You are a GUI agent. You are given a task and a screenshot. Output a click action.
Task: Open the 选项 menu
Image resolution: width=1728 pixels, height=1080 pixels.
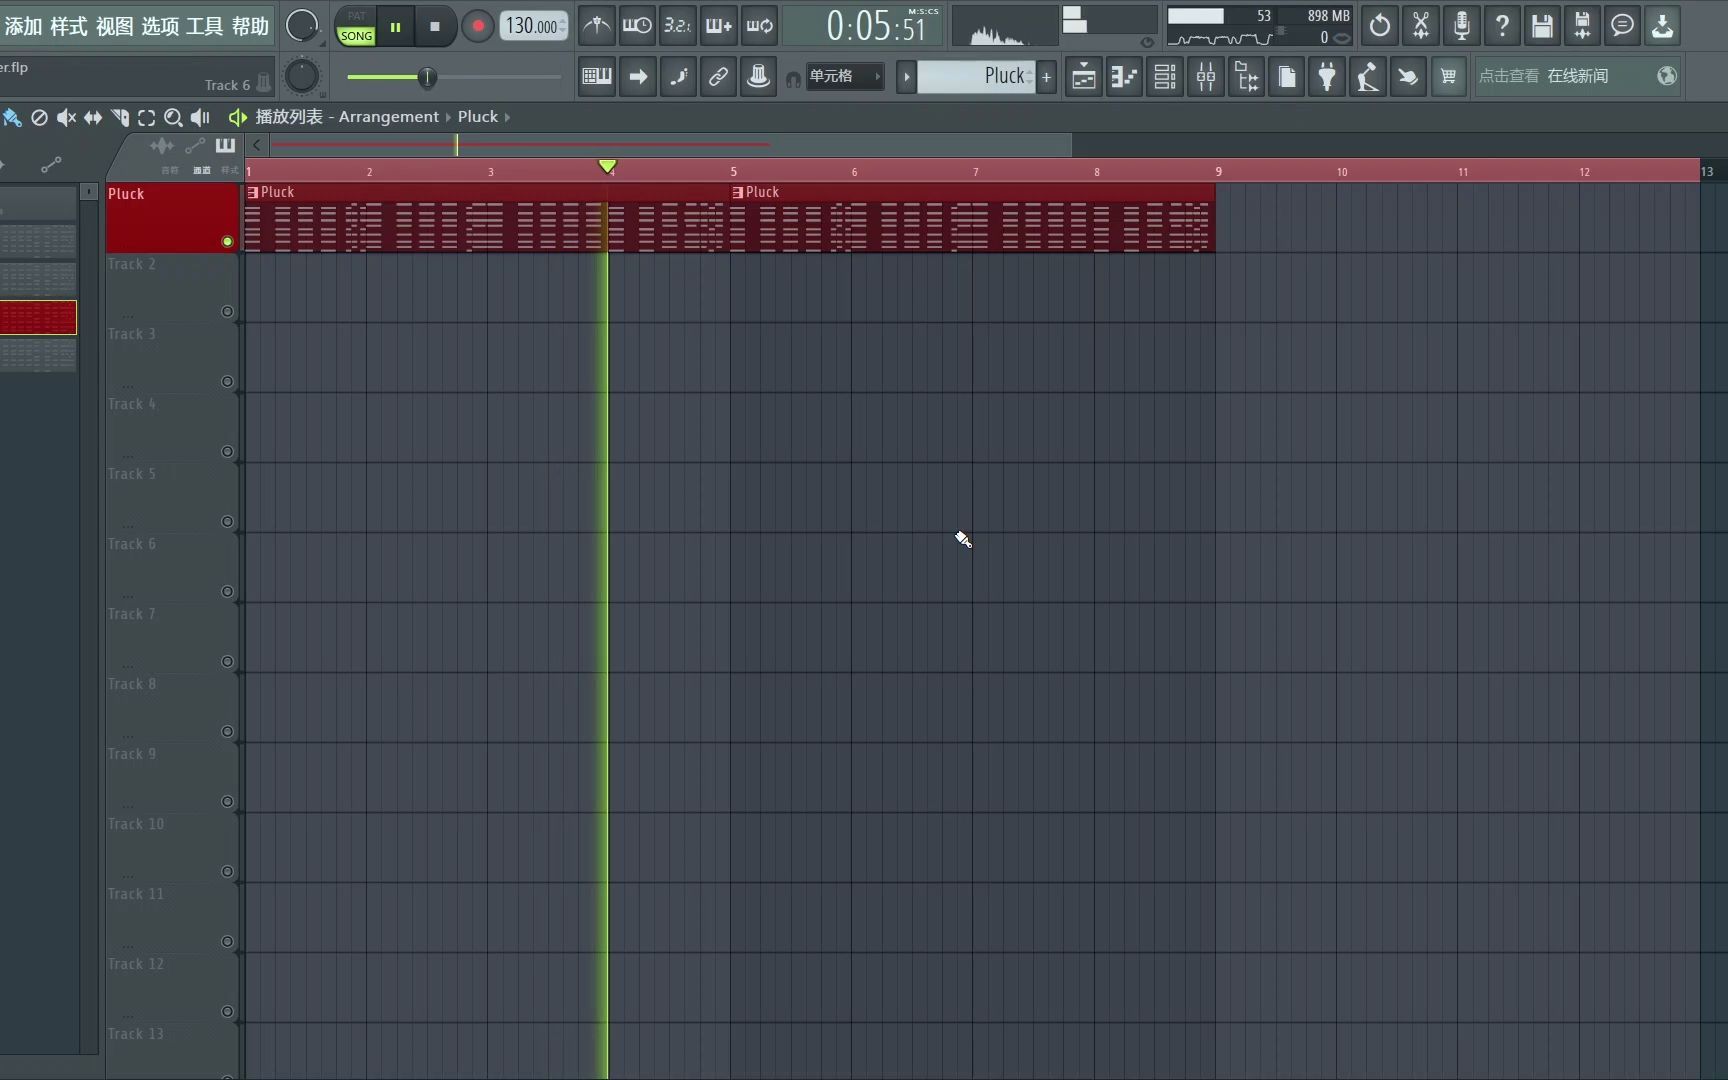point(159,26)
